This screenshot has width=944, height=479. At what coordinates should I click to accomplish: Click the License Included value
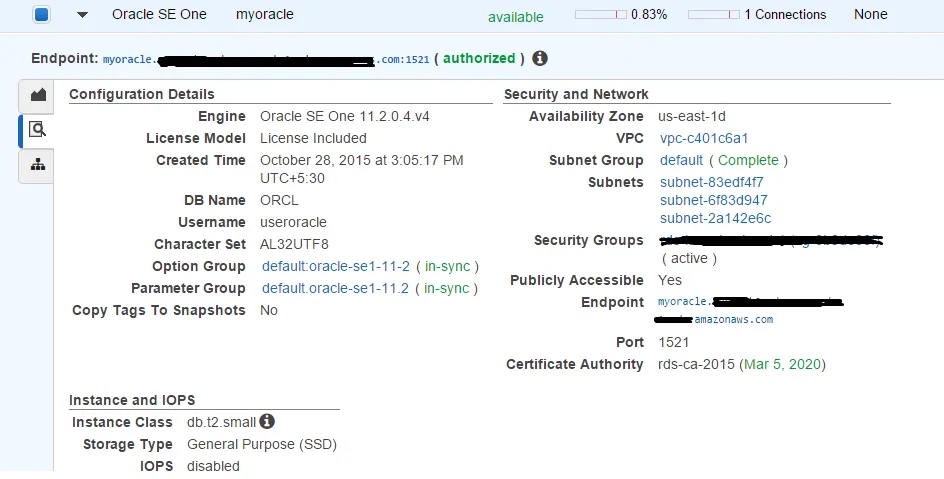click(313, 138)
